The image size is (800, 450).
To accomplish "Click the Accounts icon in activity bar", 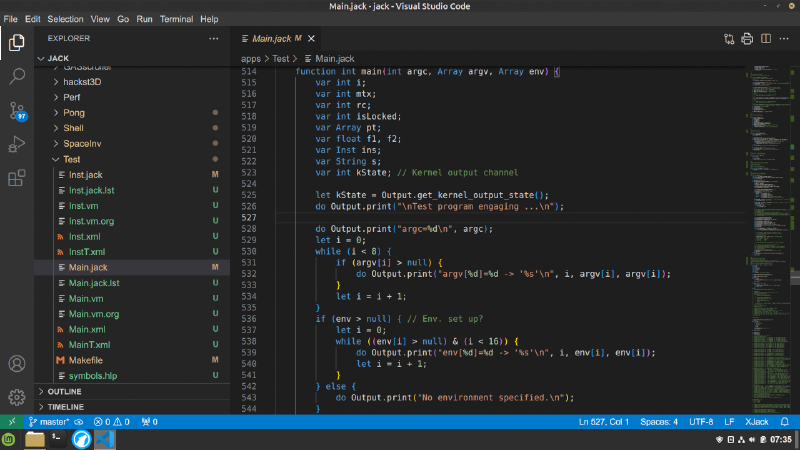I will 17,364.
